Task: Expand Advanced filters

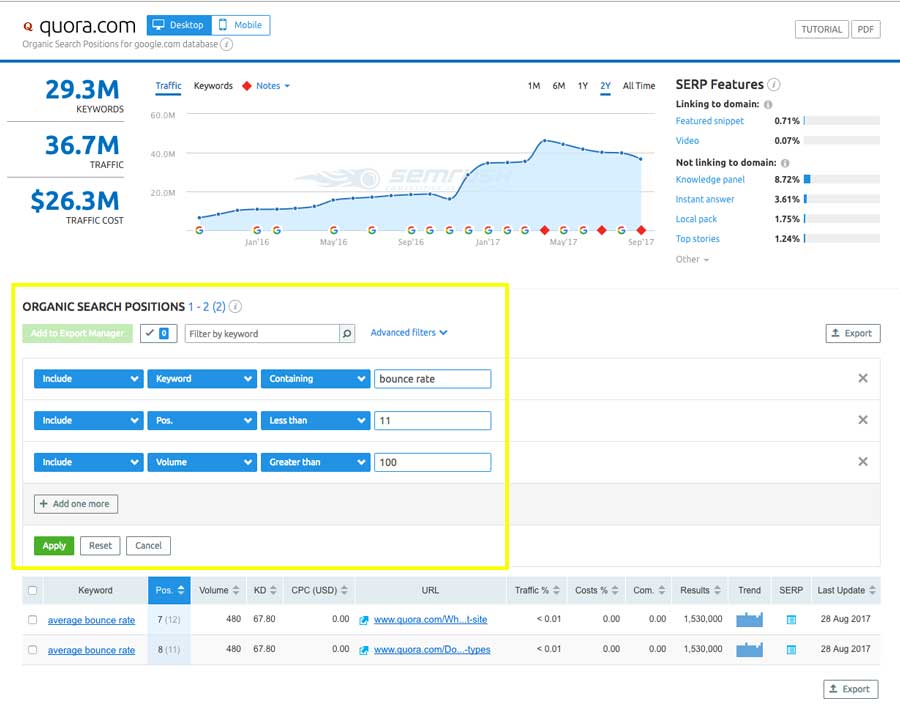Action: click(409, 332)
